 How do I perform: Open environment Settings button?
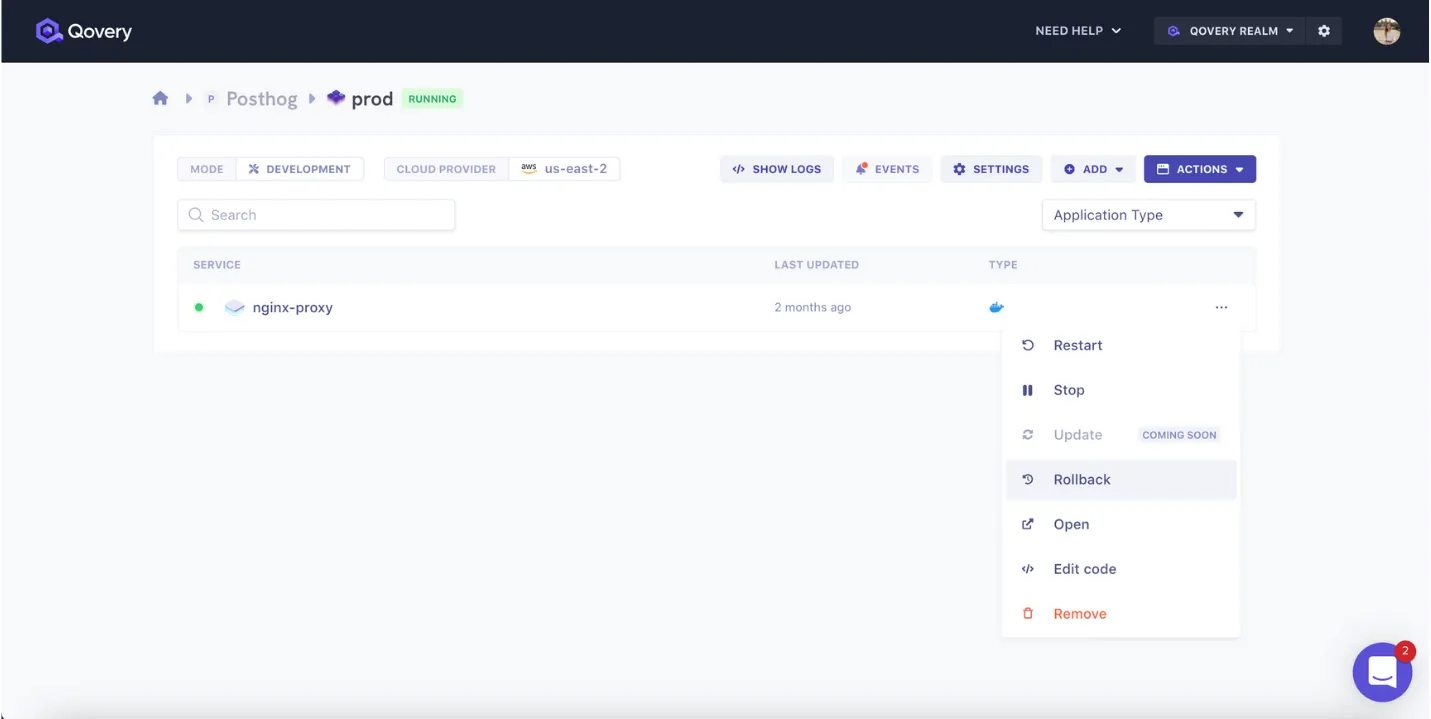(991, 169)
